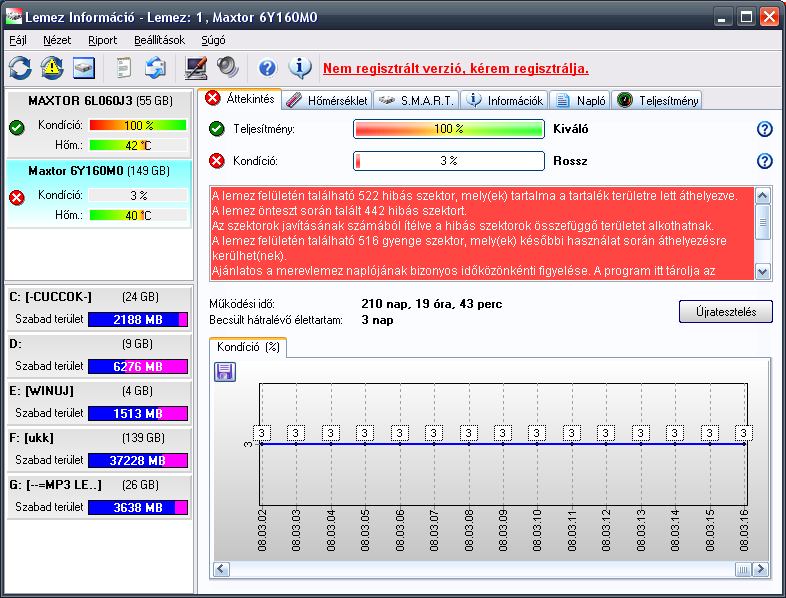The width and height of the screenshot is (786, 598).
Task: Select partition G: [--=MP3 LE..]
Action: pyautogui.click(x=99, y=496)
